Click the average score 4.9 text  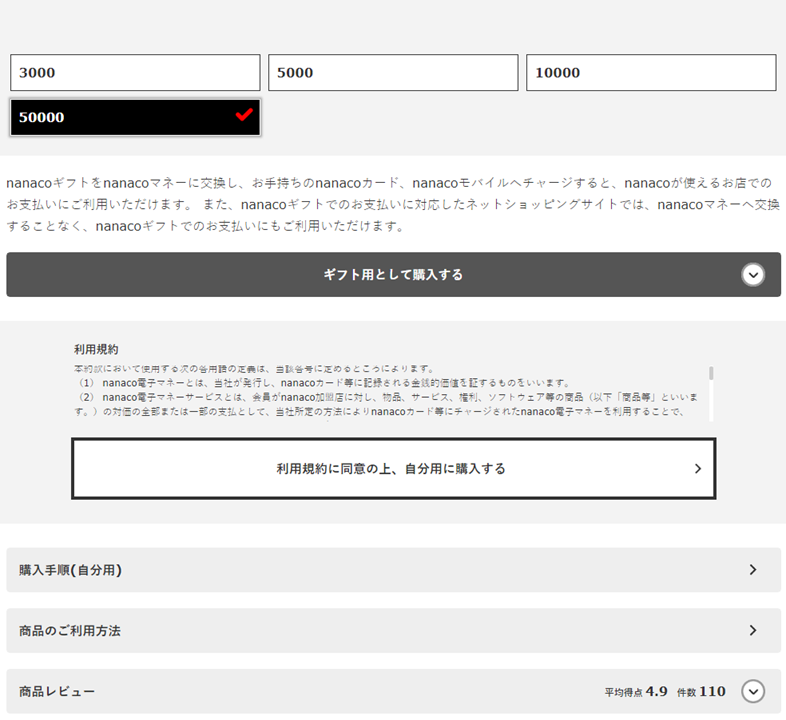click(656, 691)
